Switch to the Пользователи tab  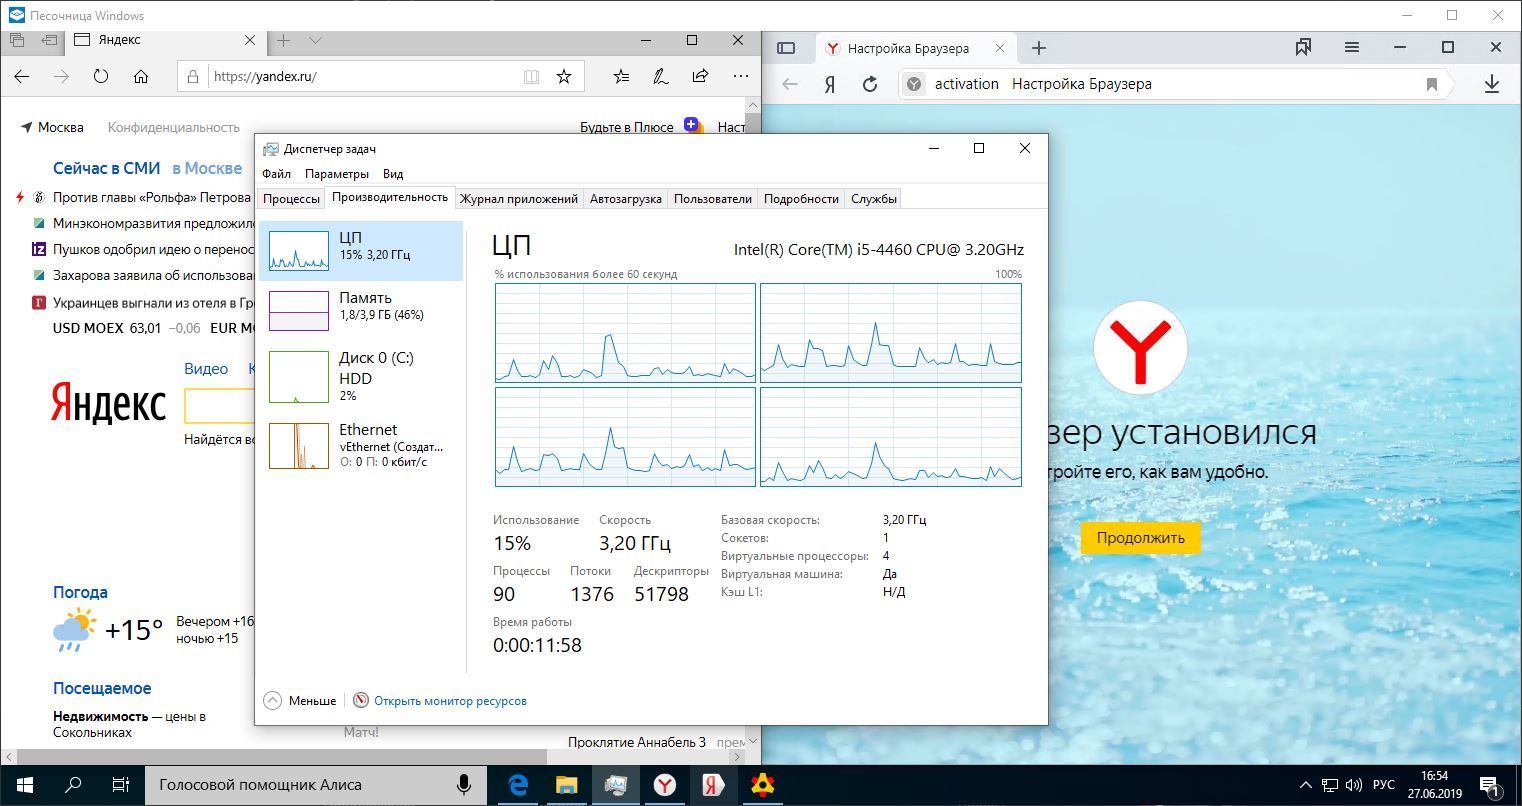coord(713,198)
